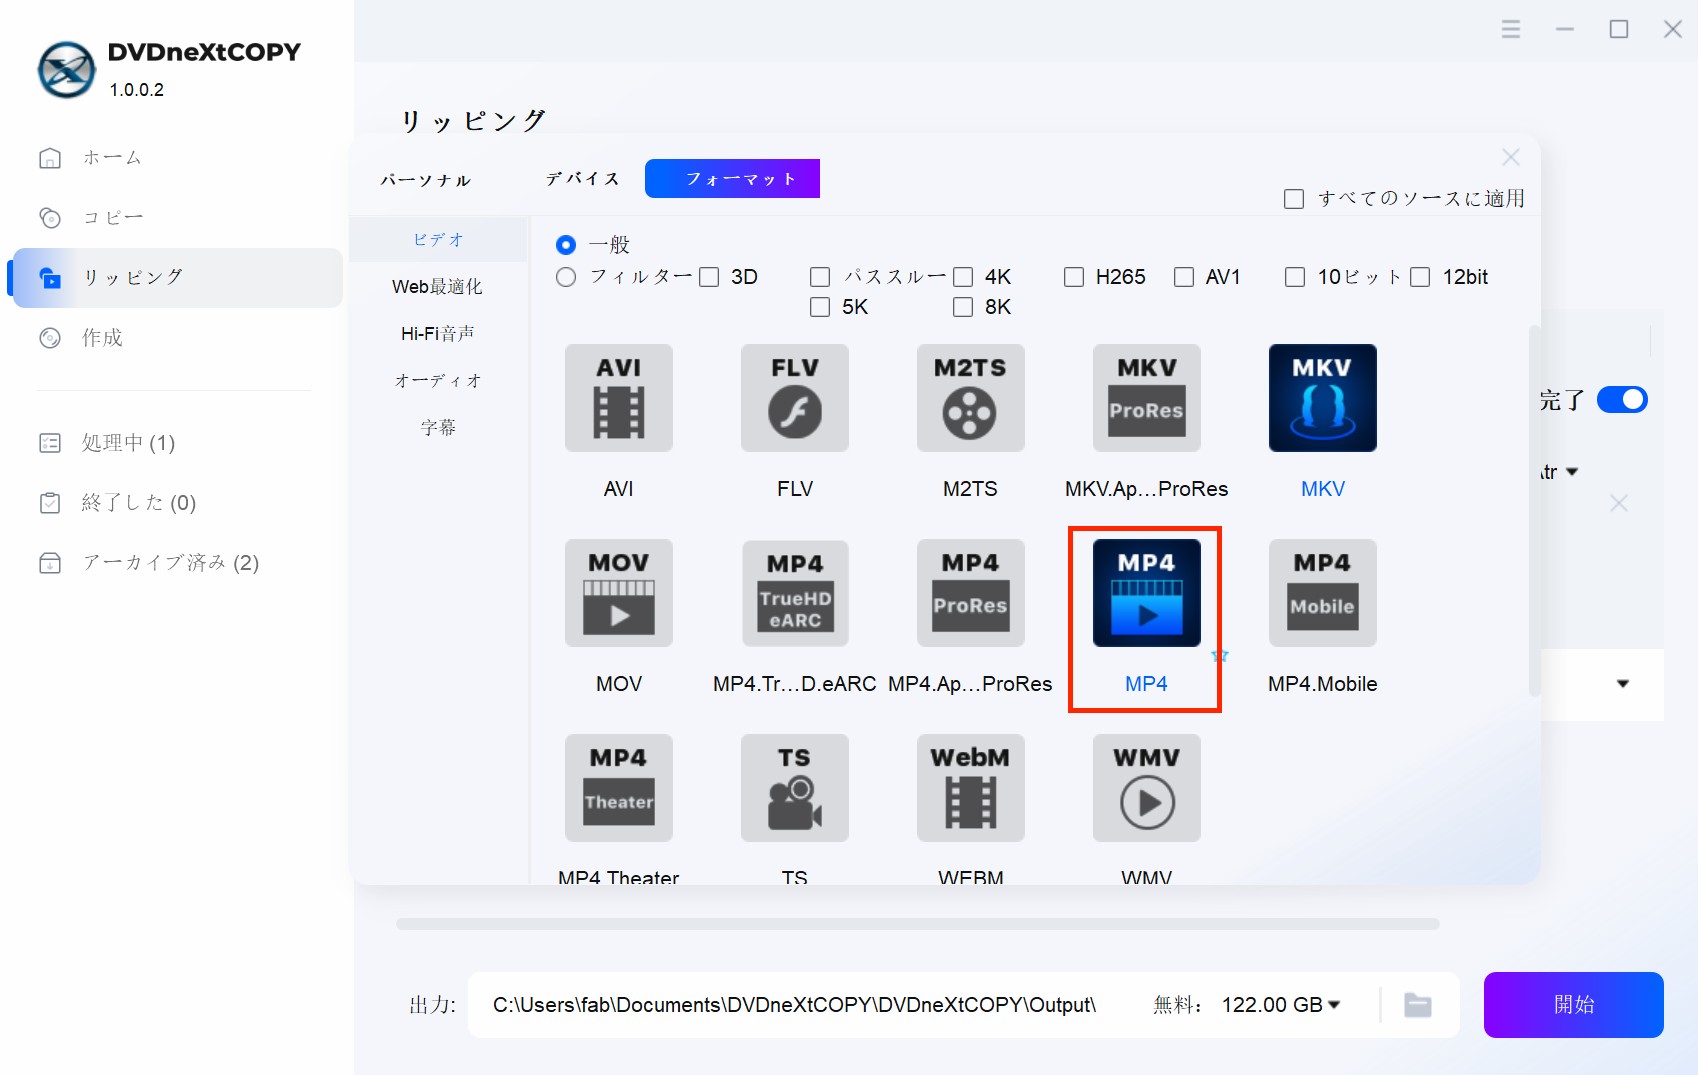Select the フォーマット tab
This screenshot has height=1075, width=1698.
click(x=732, y=179)
